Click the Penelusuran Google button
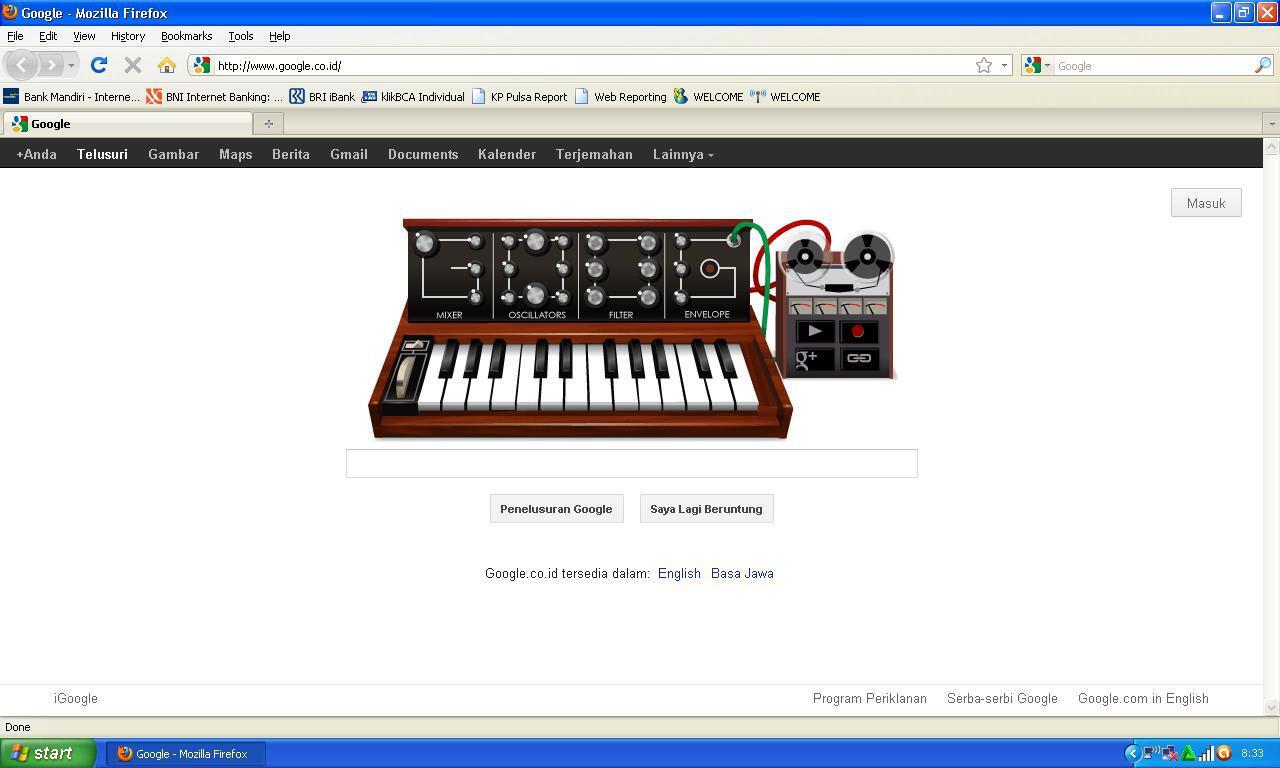 click(x=556, y=509)
